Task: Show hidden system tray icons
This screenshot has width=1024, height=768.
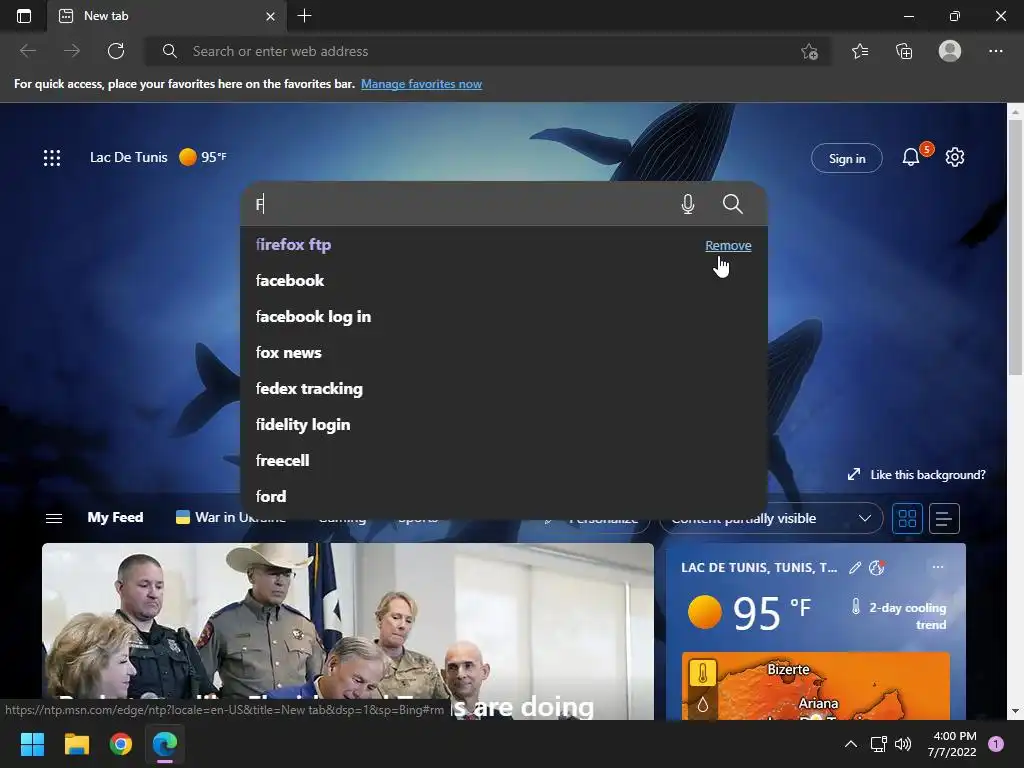Action: tap(850, 744)
